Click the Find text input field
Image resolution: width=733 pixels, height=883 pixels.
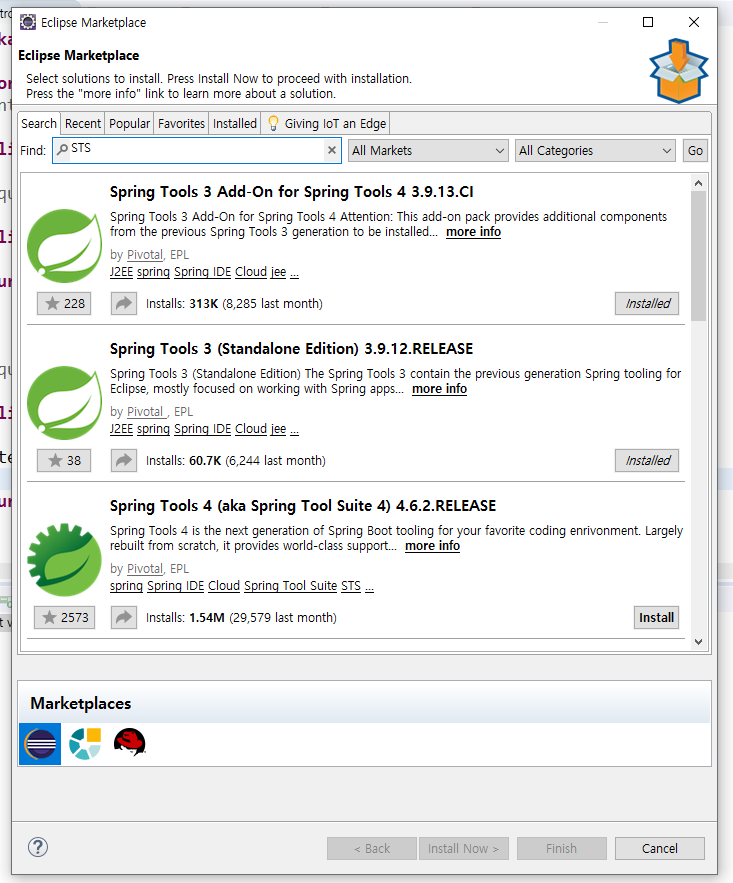click(196, 150)
